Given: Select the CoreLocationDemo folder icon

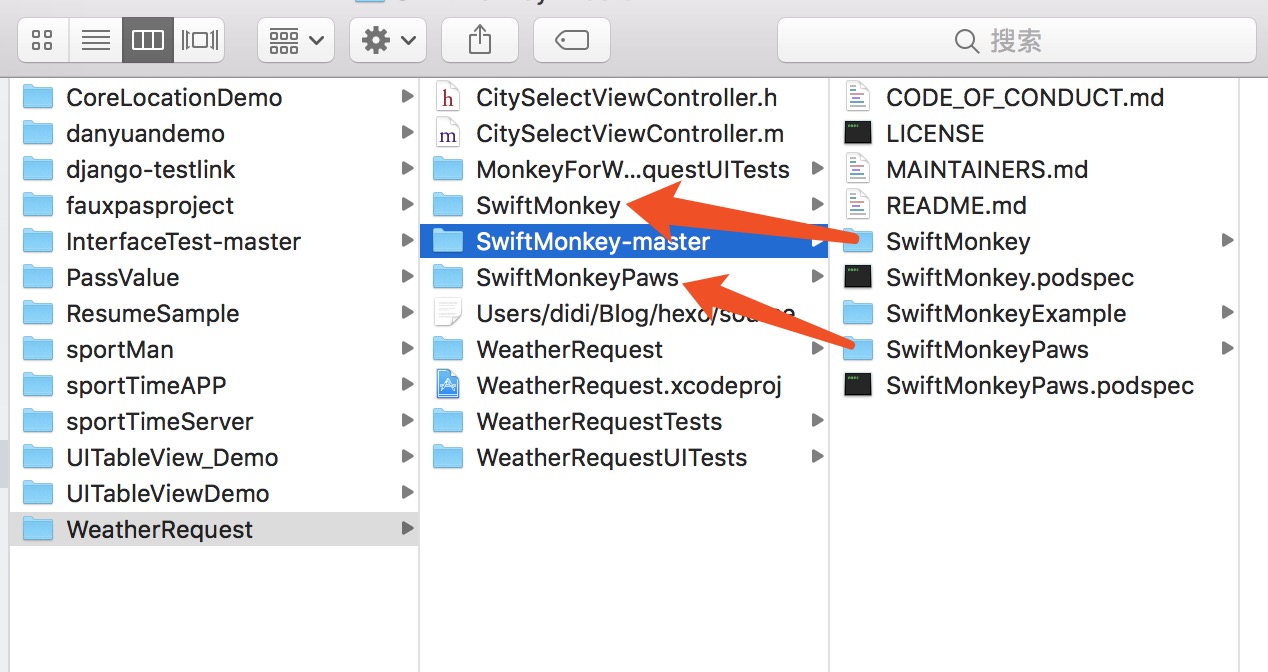Looking at the screenshot, I should click(x=38, y=97).
